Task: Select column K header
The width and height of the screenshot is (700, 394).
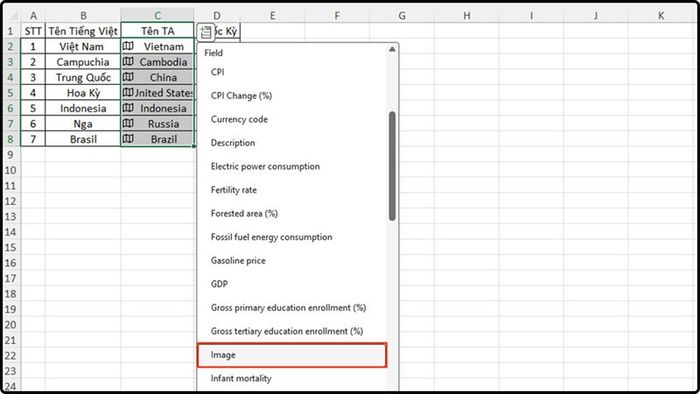Action: [661, 16]
